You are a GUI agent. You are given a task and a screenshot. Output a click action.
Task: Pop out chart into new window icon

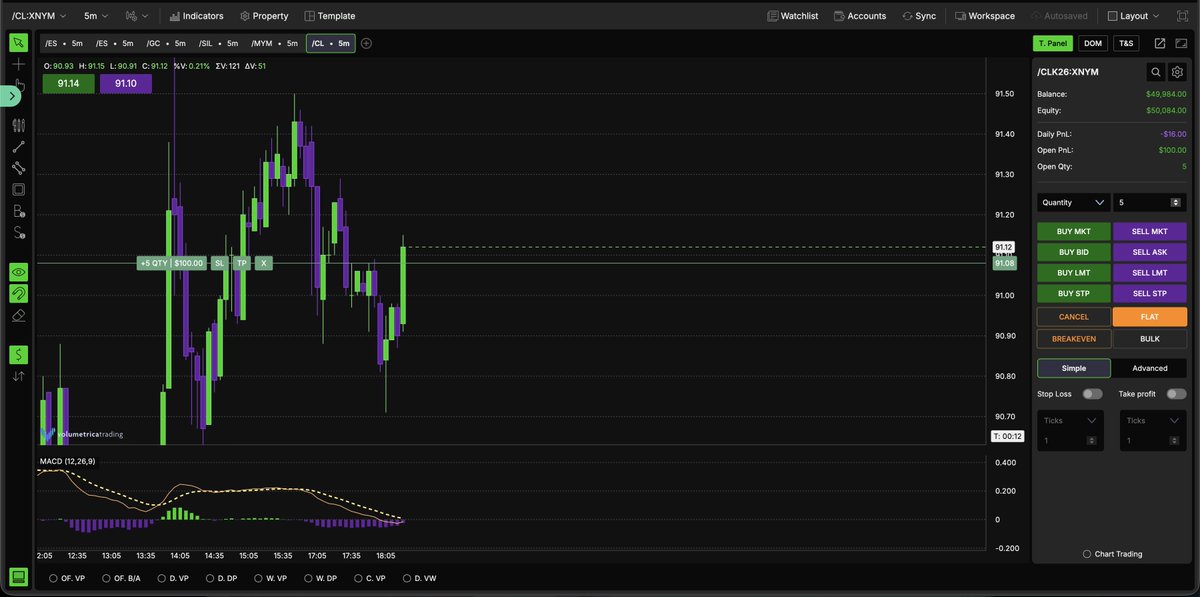pyautogui.click(x=1160, y=43)
